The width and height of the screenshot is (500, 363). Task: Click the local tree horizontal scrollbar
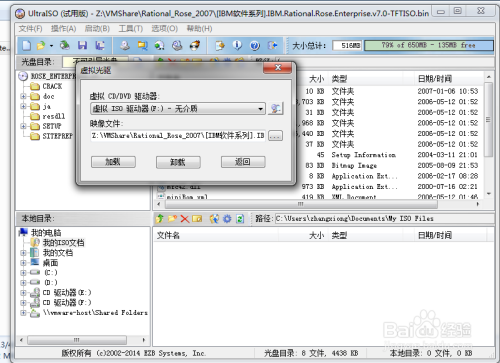point(82,340)
